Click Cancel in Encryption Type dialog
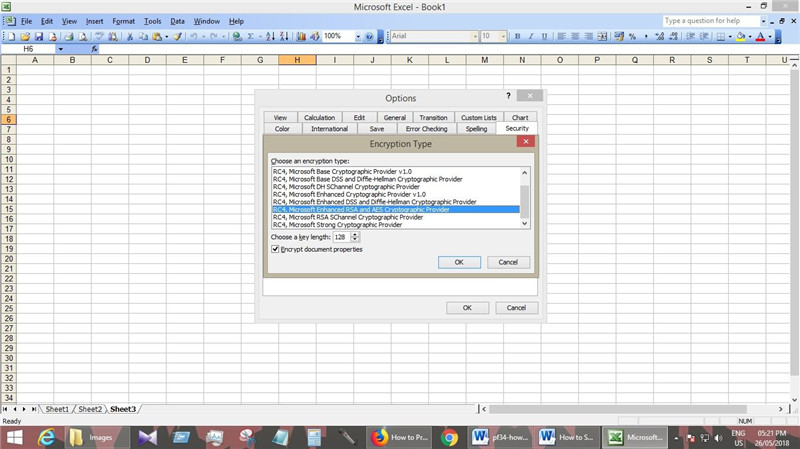The image size is (800, 449). 508,262
